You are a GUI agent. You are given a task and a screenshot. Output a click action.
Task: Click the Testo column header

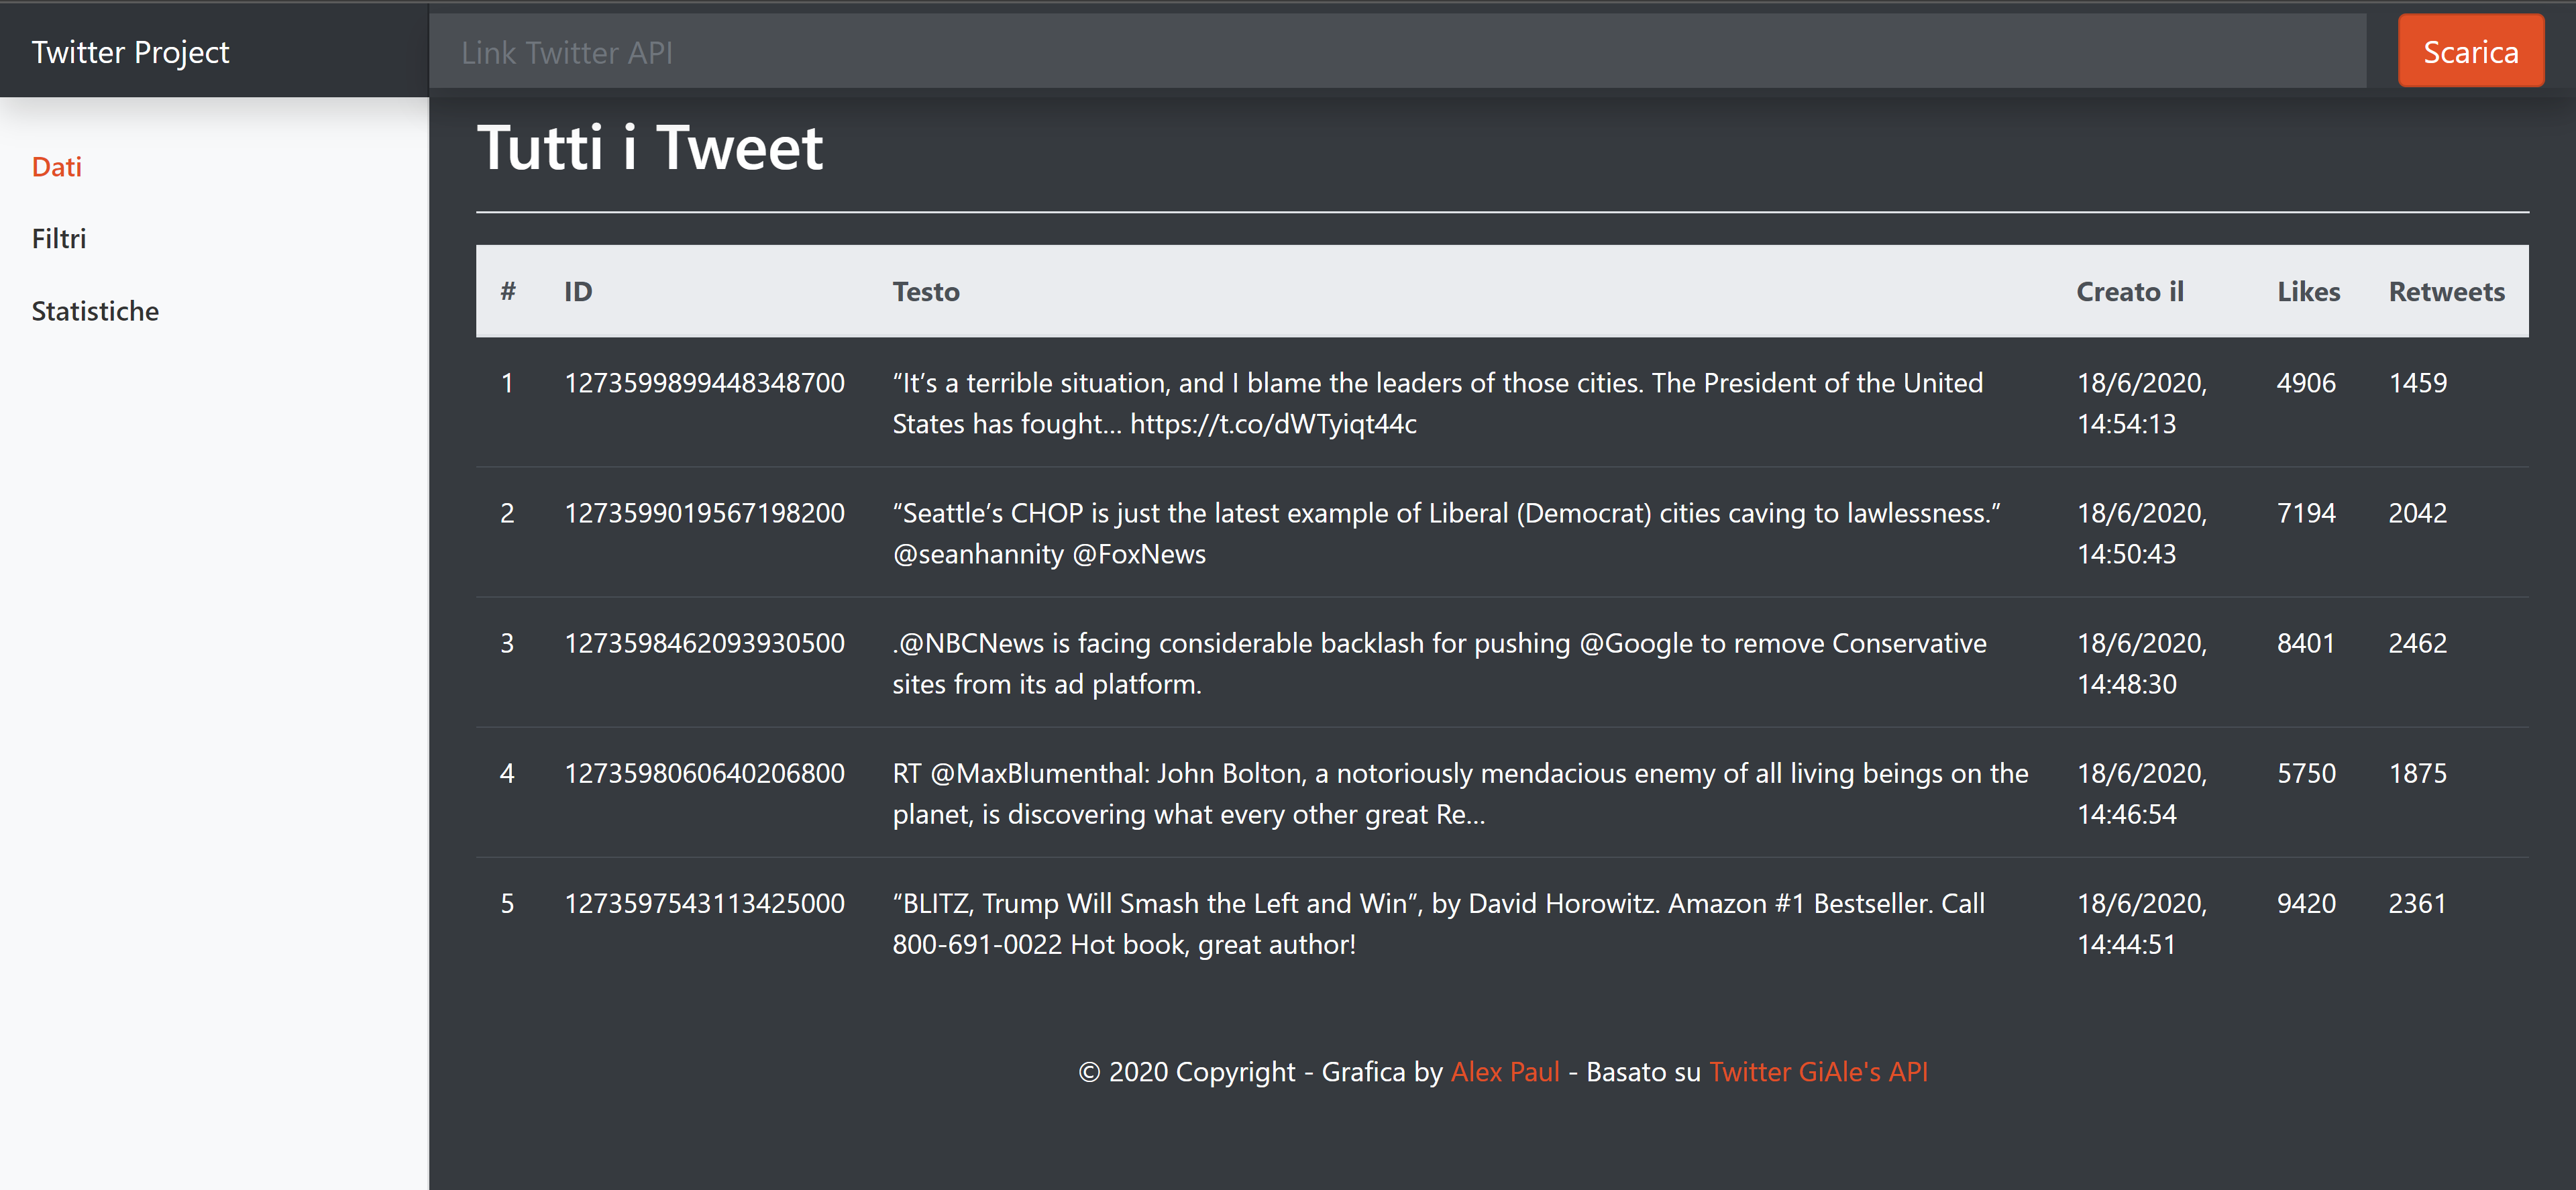click(925, 292)
